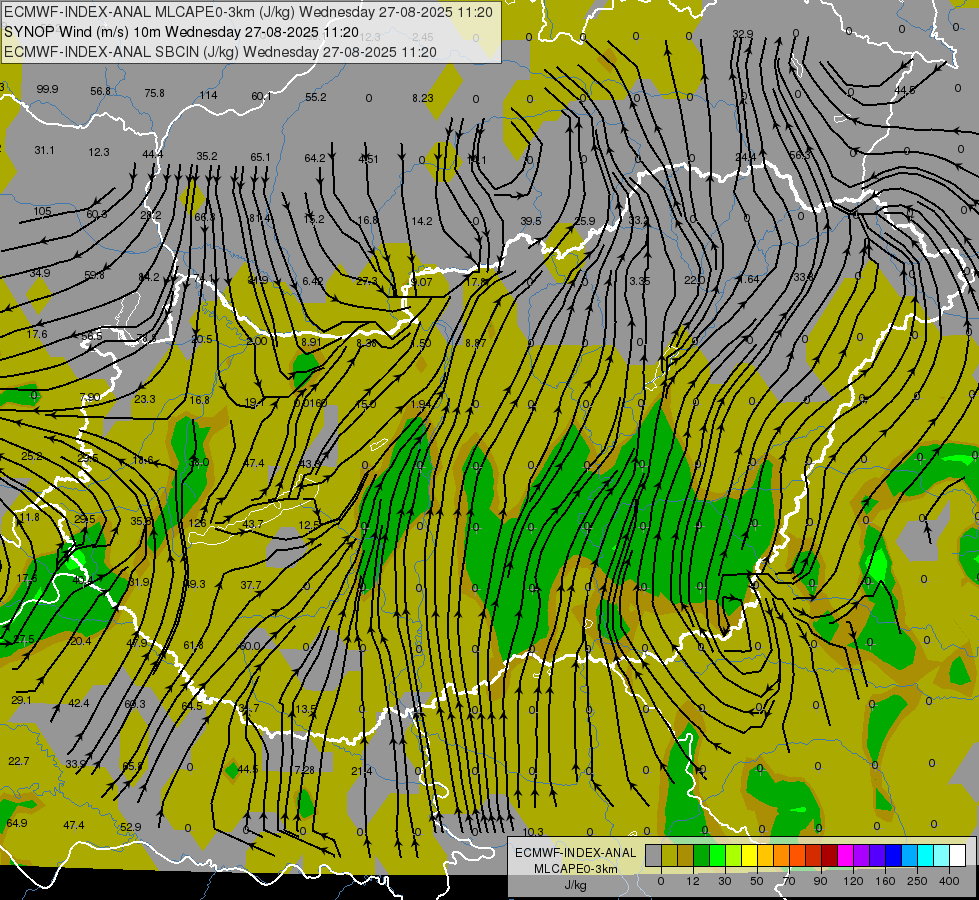The width and height of the screenshot is (979, 900).
Task: Click the purple legend swatch after 120
Action: click(862, 855)
